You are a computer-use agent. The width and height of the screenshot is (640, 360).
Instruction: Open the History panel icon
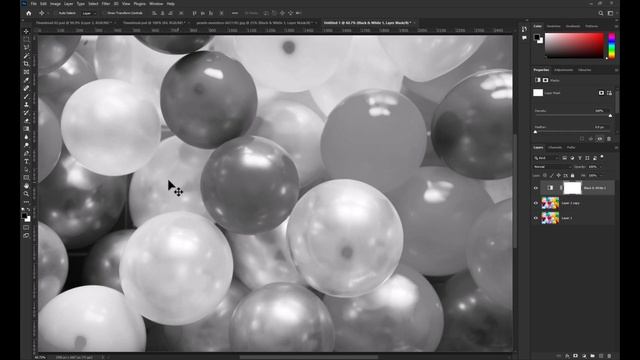click(x=524, y=29)
